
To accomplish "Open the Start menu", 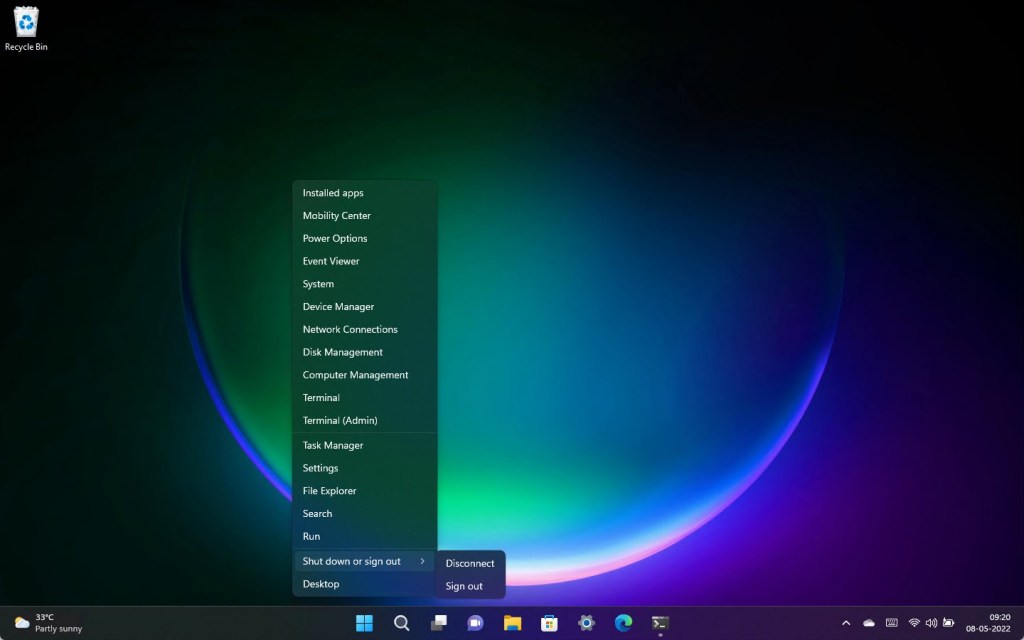I will (364, 622).
